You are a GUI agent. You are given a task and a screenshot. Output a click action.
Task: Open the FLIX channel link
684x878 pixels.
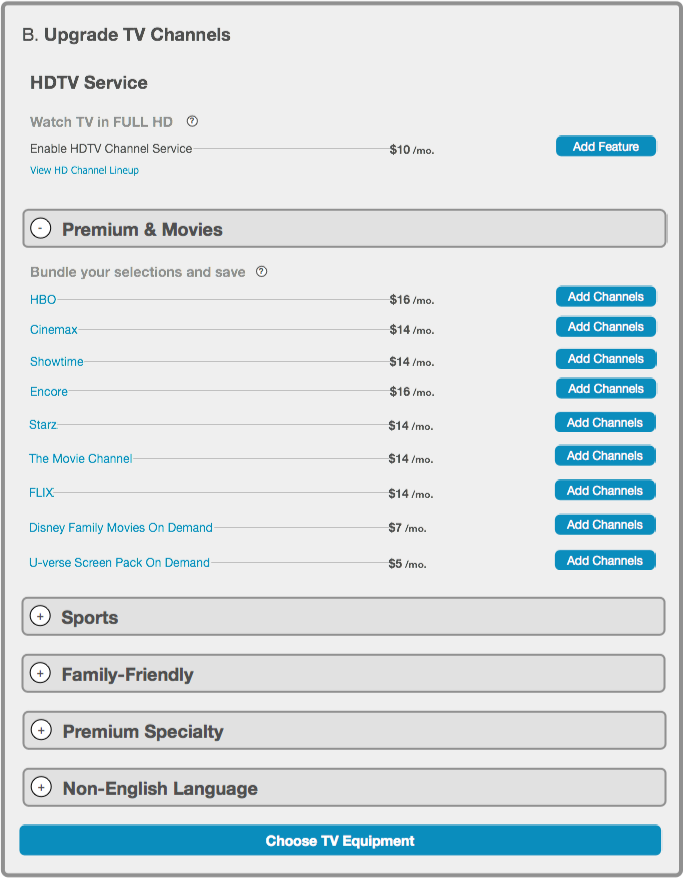pyautogui.click(x=41, y=493)
